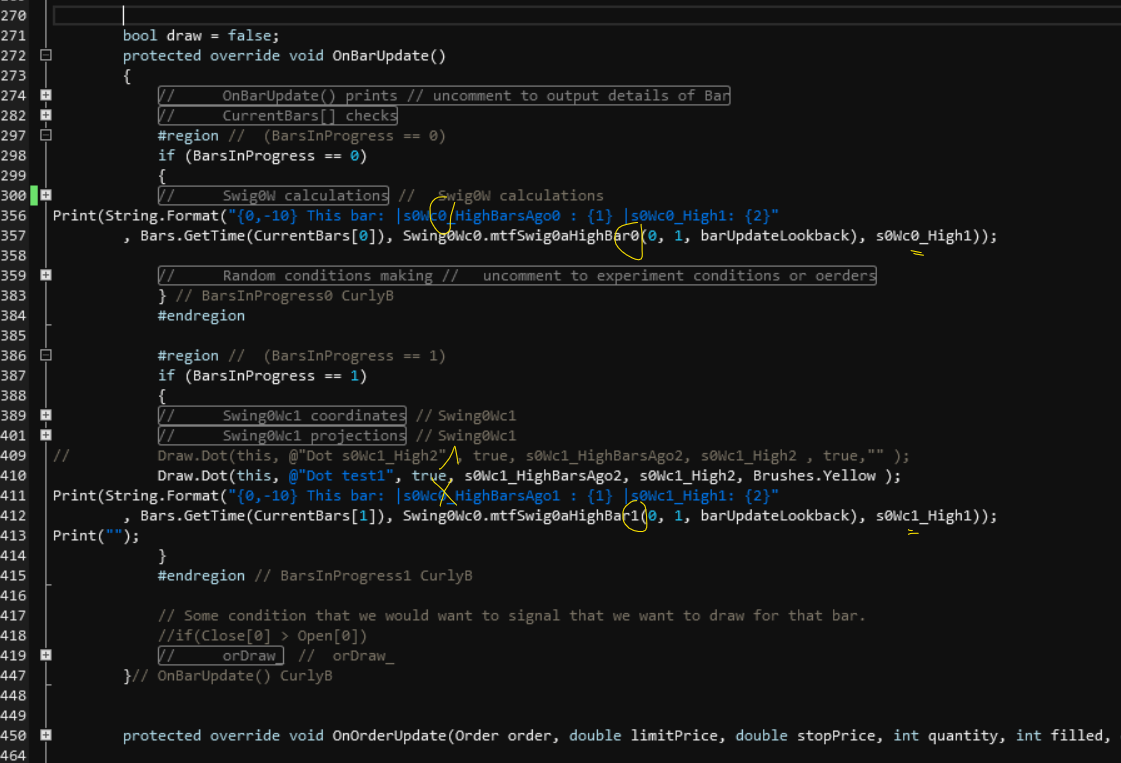Click 's0Wc0_High1' argument on line 357
This screenshot has height=763, width=1121.
point(924,236)
